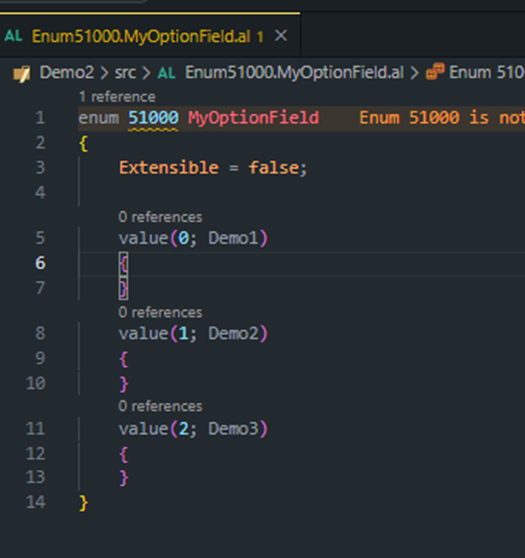This screenshot has width=525, height=558.
Task: Open the Demo2 folder breadcrumb
Action: (x=67, y=73)
